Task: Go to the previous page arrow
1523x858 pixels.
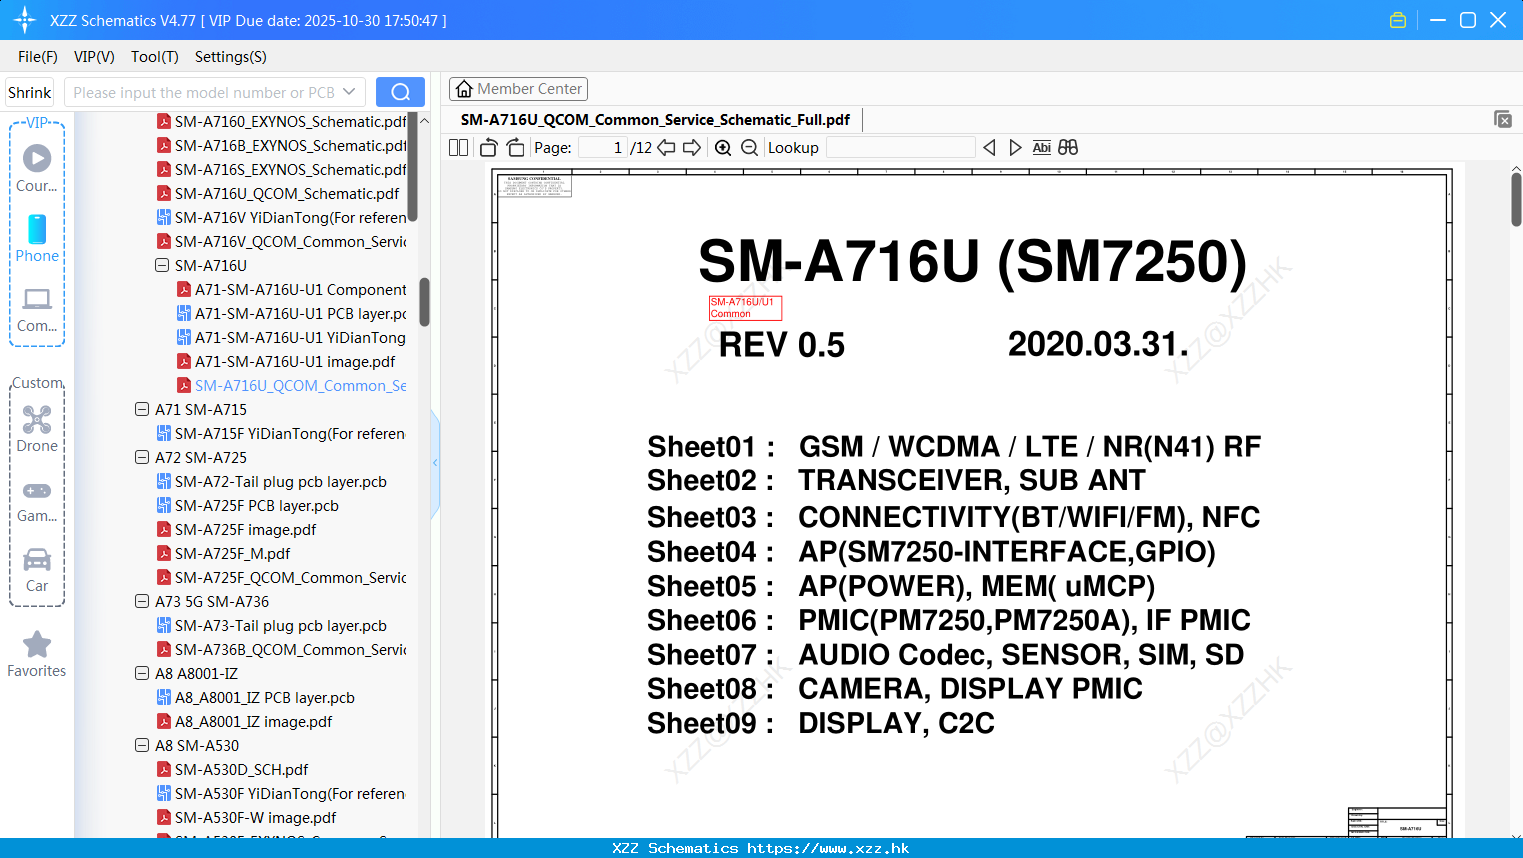Action: pos(666,147)
